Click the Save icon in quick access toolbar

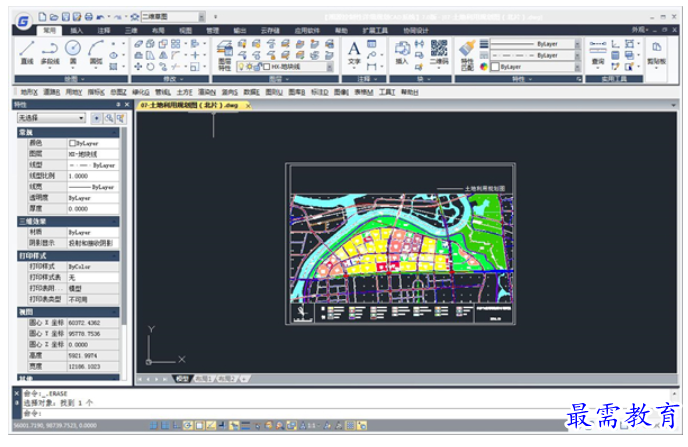click(65, 17)
